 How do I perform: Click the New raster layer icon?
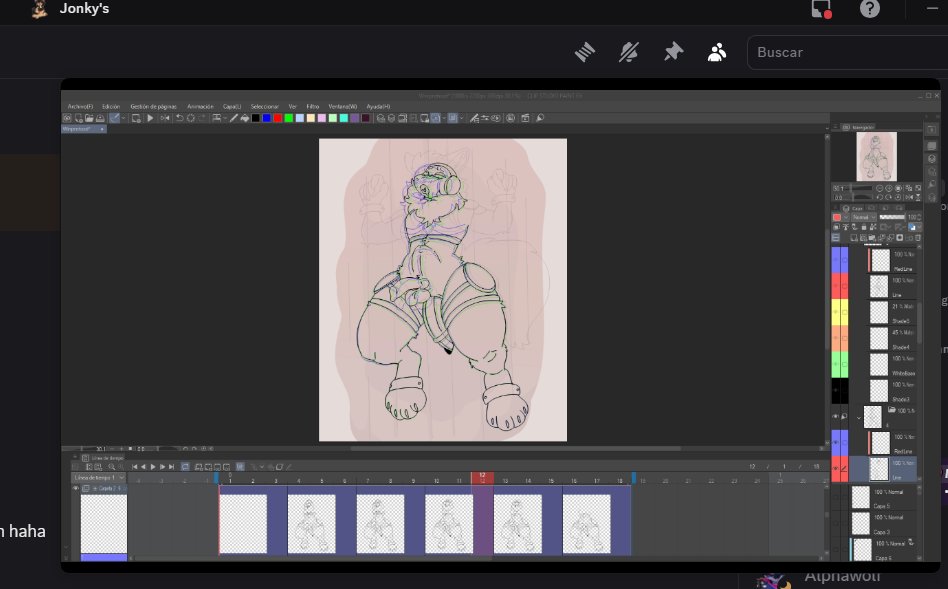coord(854,237)
